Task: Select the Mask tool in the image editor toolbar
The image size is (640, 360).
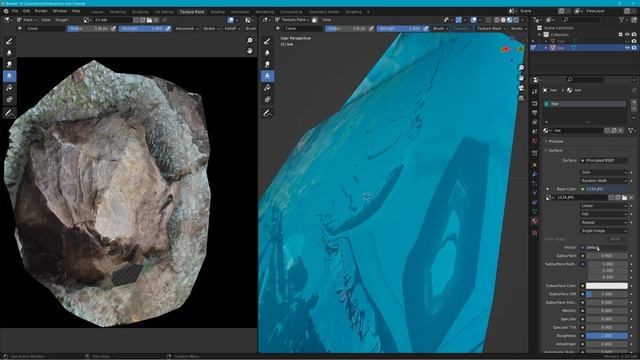Action: tap(9, 100)
